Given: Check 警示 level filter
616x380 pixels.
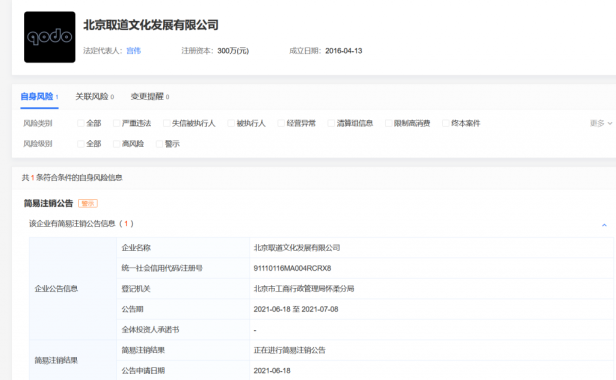Looking at the screenshot, I should 160,144.
